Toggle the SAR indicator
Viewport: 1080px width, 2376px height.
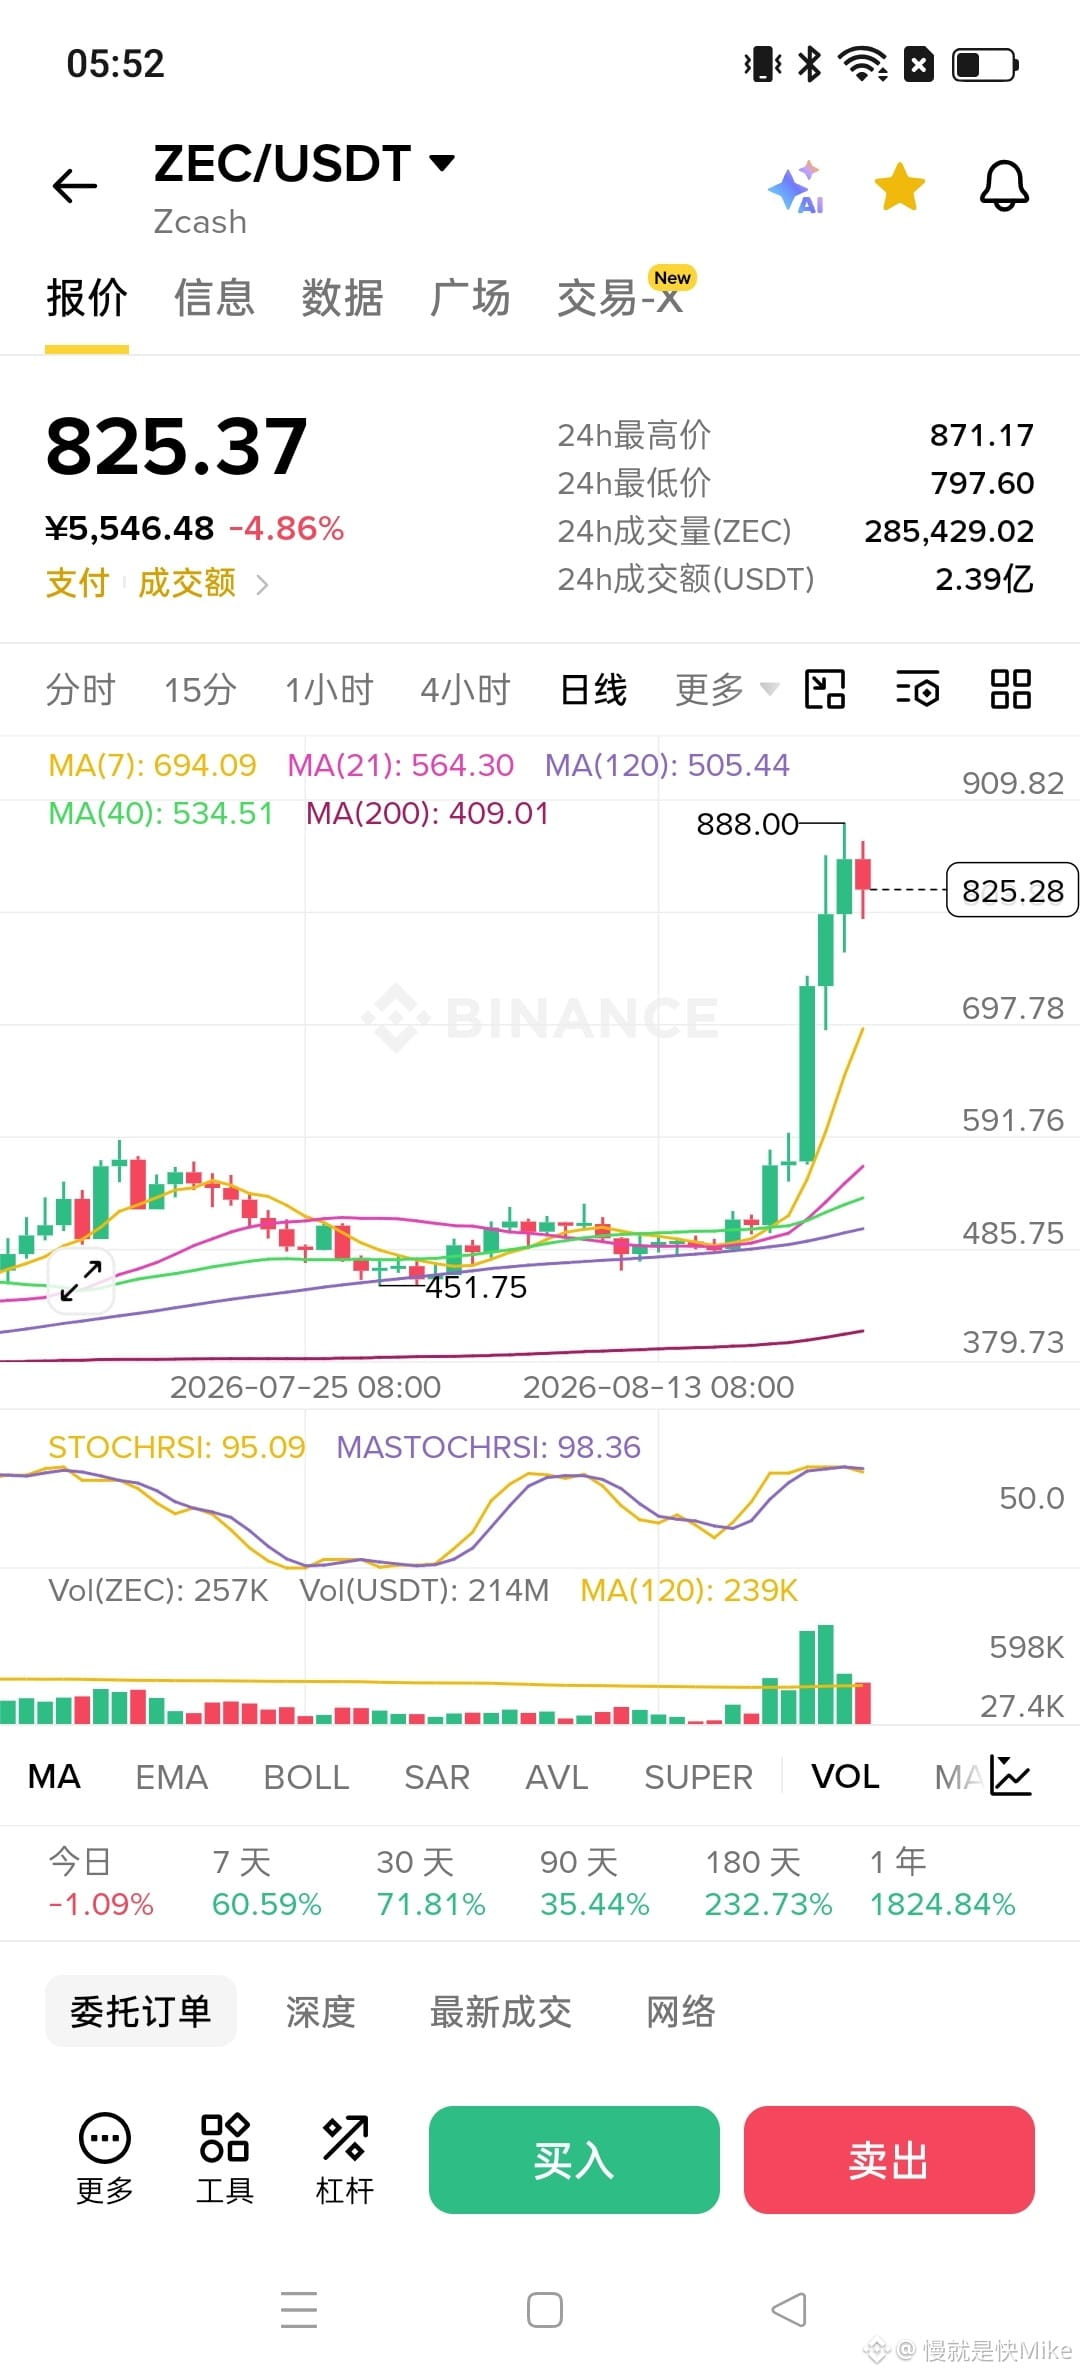point(437,1777)
